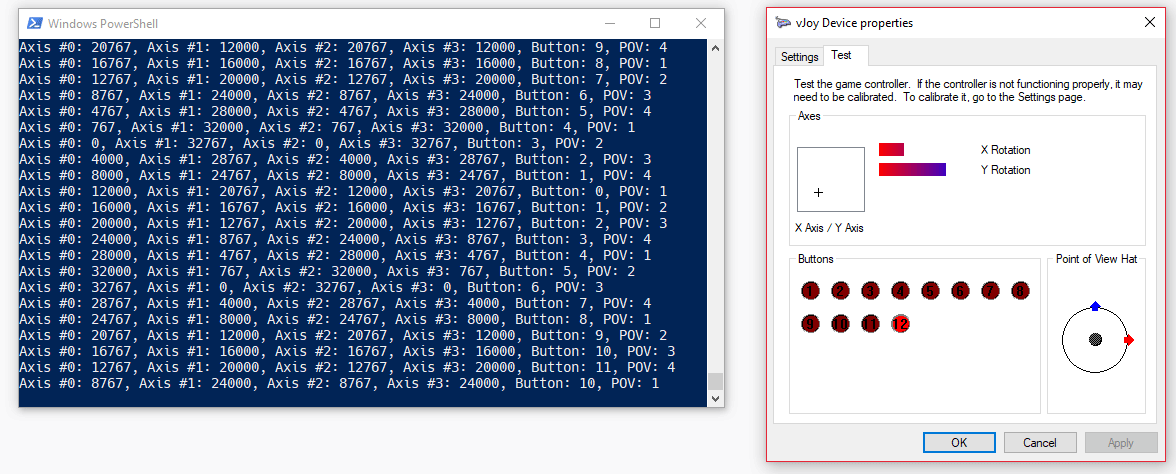
Task: Click the red POV hat right arrow
Action: (x=1130, y=340)
